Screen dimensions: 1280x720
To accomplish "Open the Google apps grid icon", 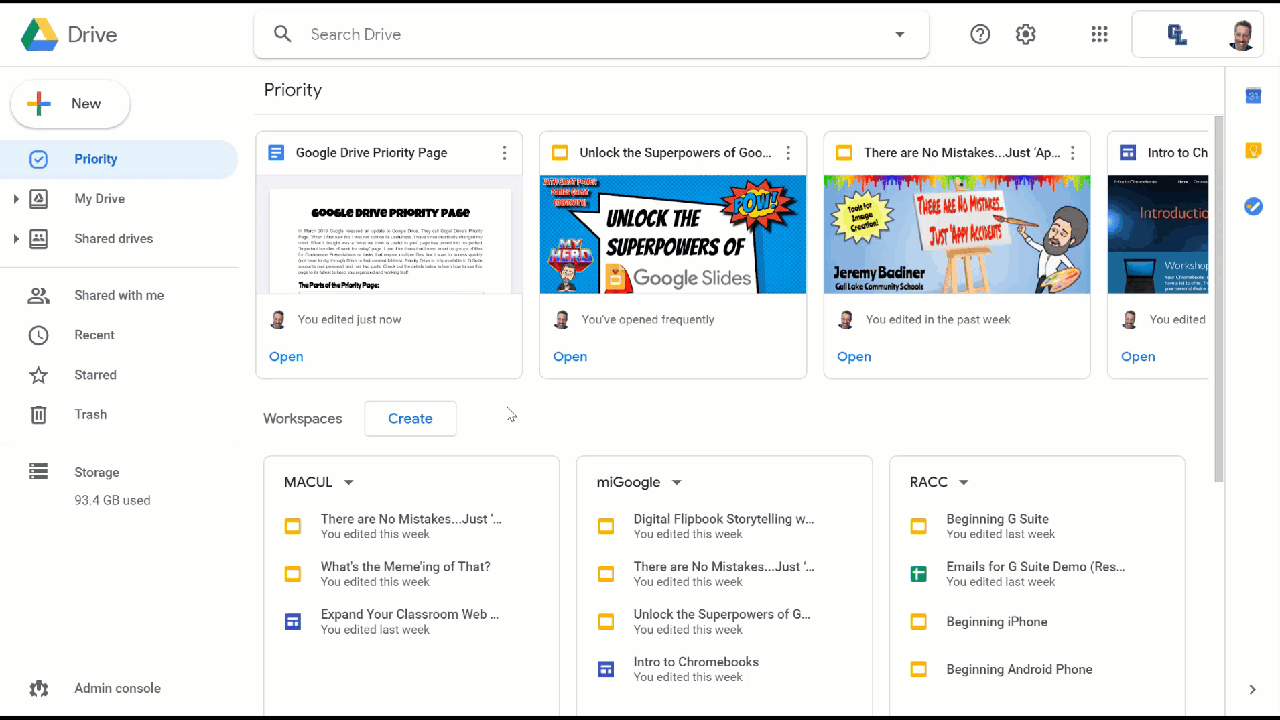I will click(1099, 34).
